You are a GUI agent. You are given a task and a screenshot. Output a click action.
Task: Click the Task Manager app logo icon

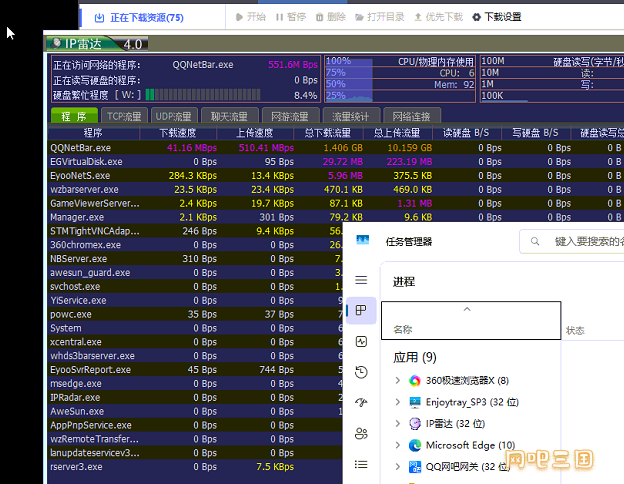point(363,240)
